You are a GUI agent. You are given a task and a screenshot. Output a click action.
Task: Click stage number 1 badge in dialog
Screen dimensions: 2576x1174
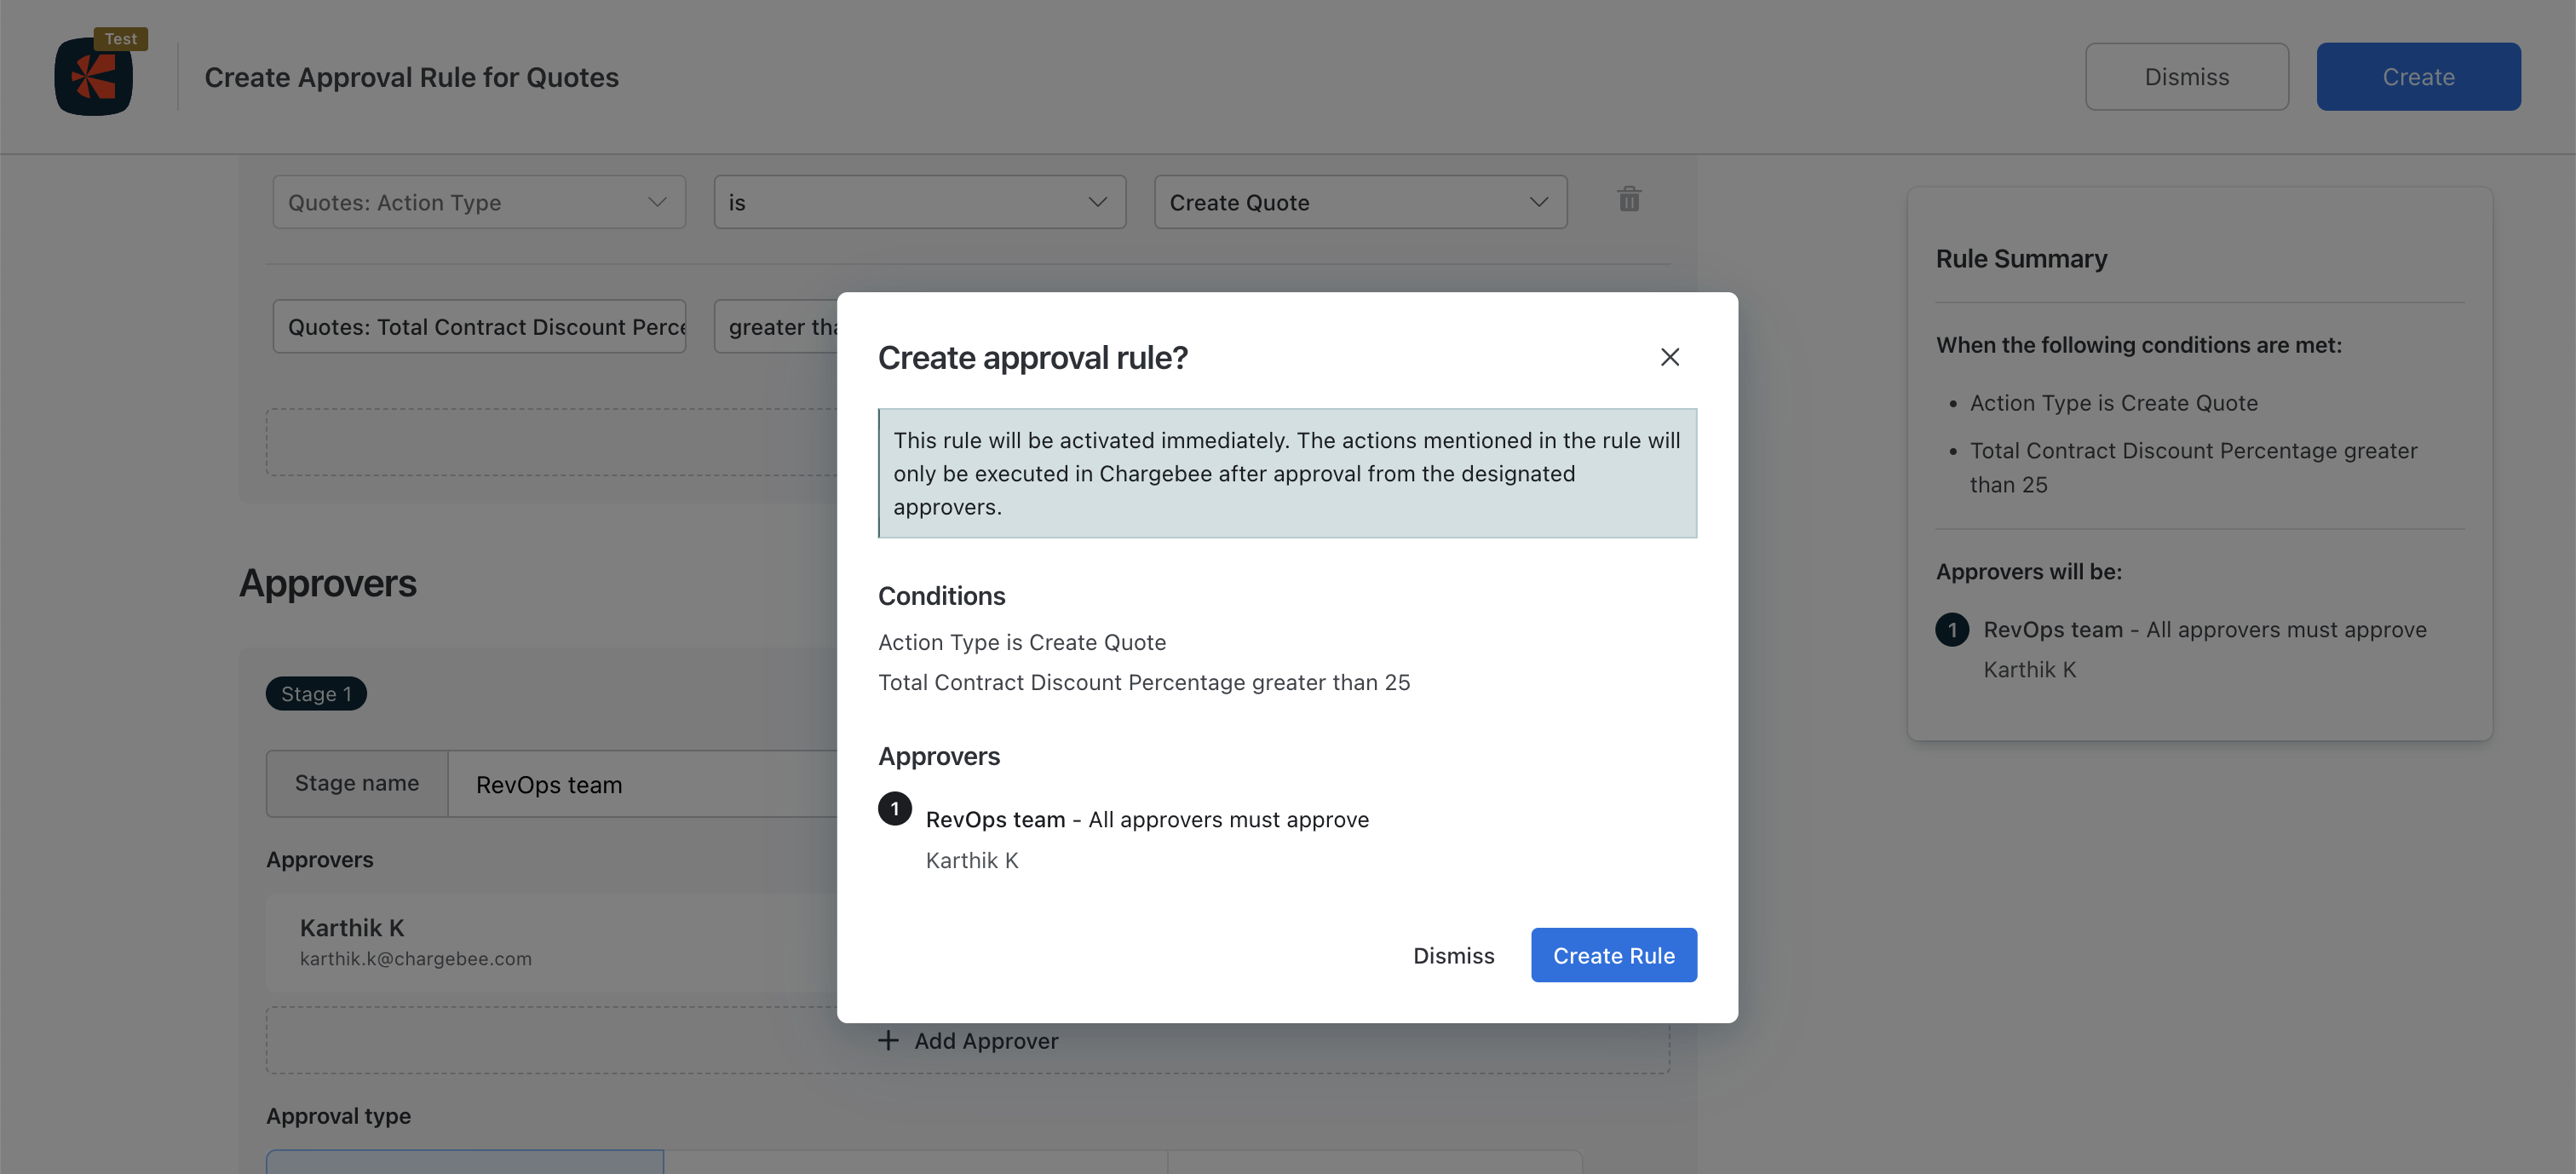[894, 808]
